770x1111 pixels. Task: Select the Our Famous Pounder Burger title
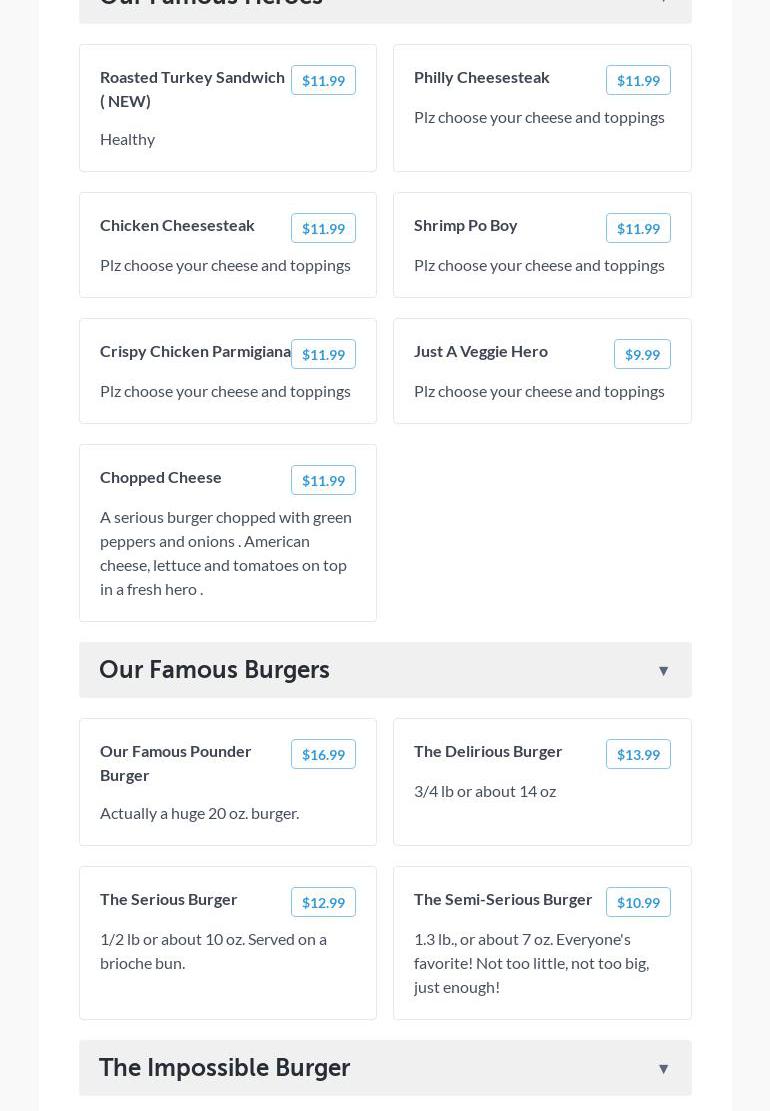point(176,763)
